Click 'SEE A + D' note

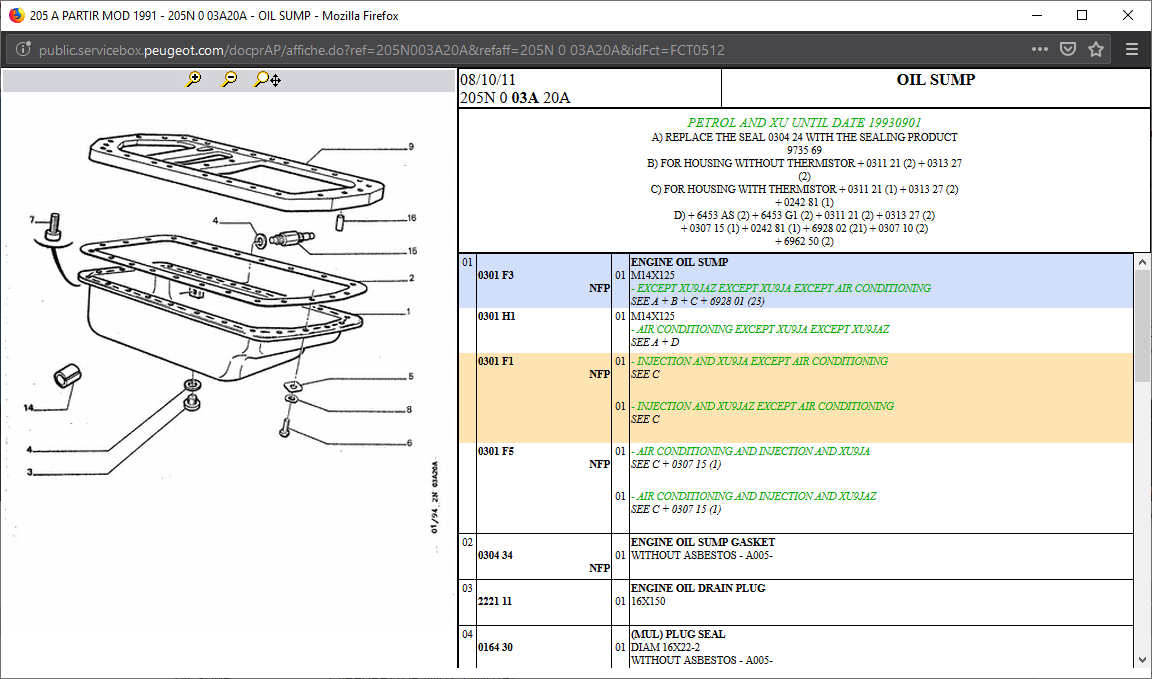click(655, 342)
